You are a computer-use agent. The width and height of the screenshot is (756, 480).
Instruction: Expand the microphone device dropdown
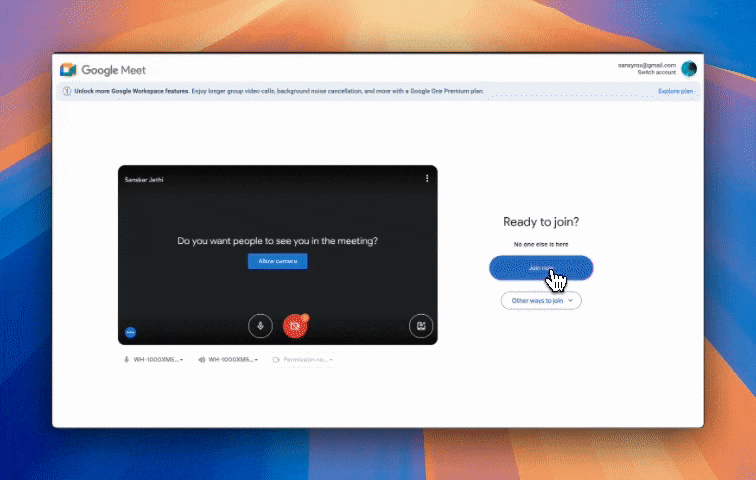click(154, 359)
